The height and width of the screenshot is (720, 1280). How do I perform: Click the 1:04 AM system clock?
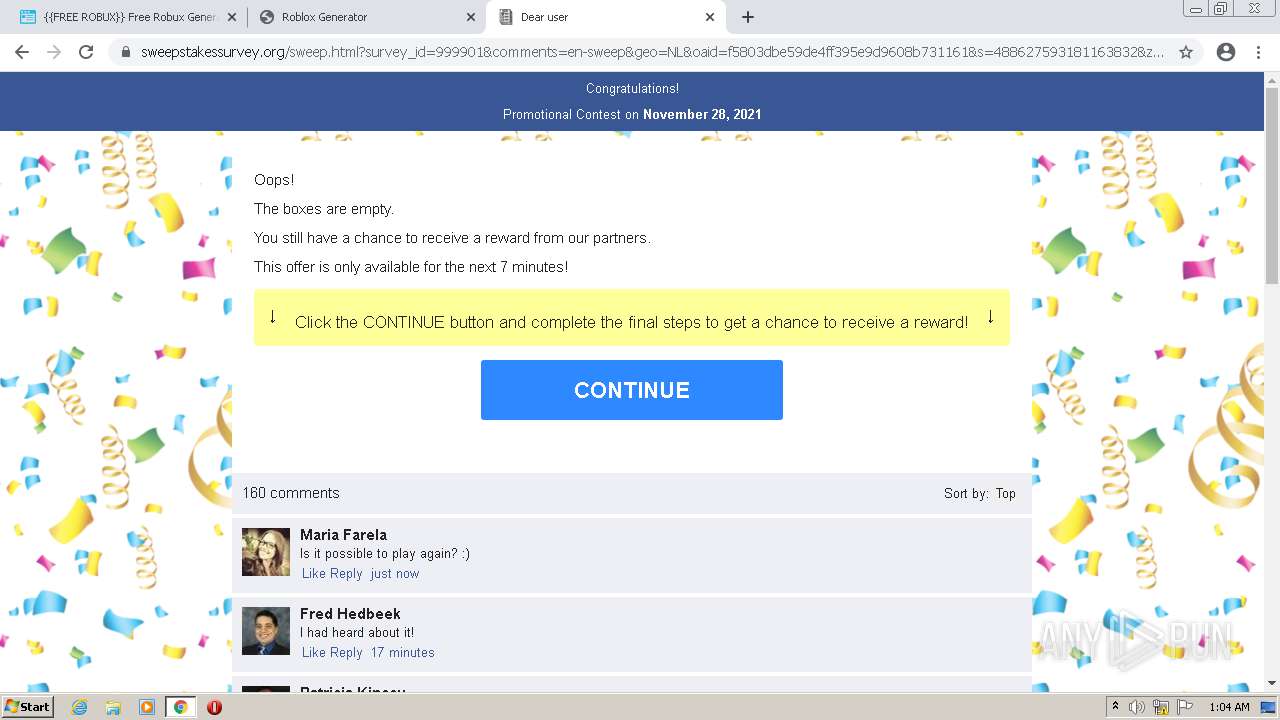point(1229,707)
